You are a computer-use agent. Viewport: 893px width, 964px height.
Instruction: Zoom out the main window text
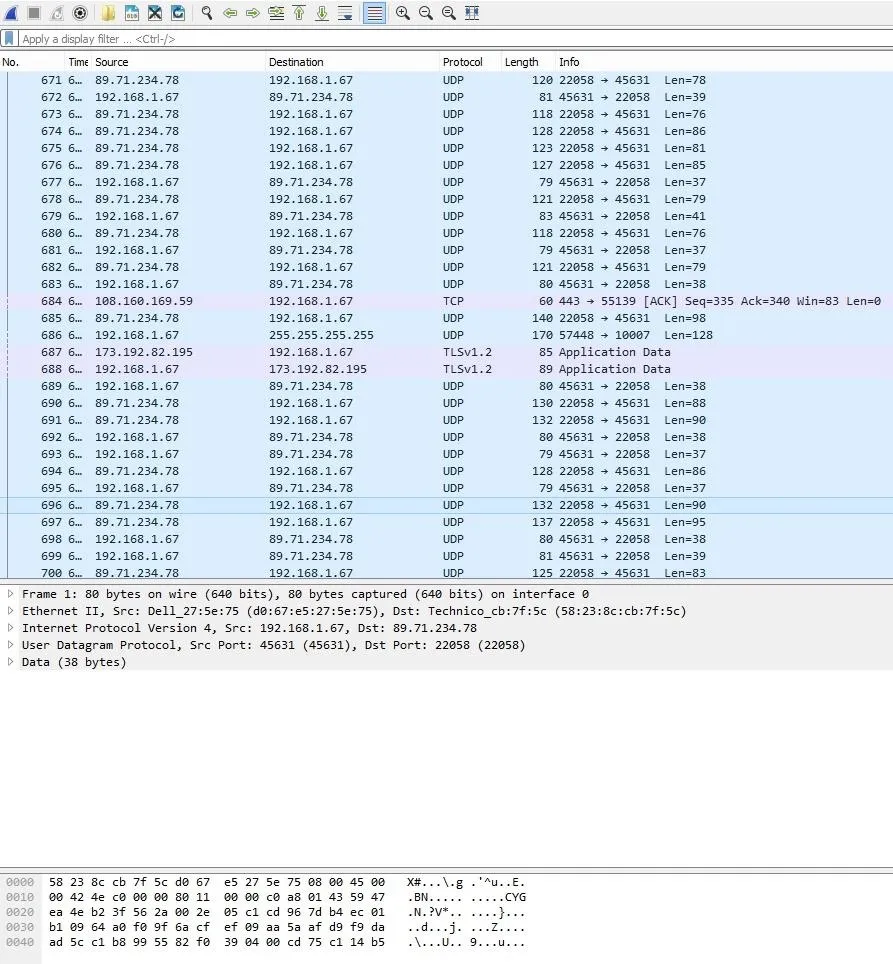point(425,13)
